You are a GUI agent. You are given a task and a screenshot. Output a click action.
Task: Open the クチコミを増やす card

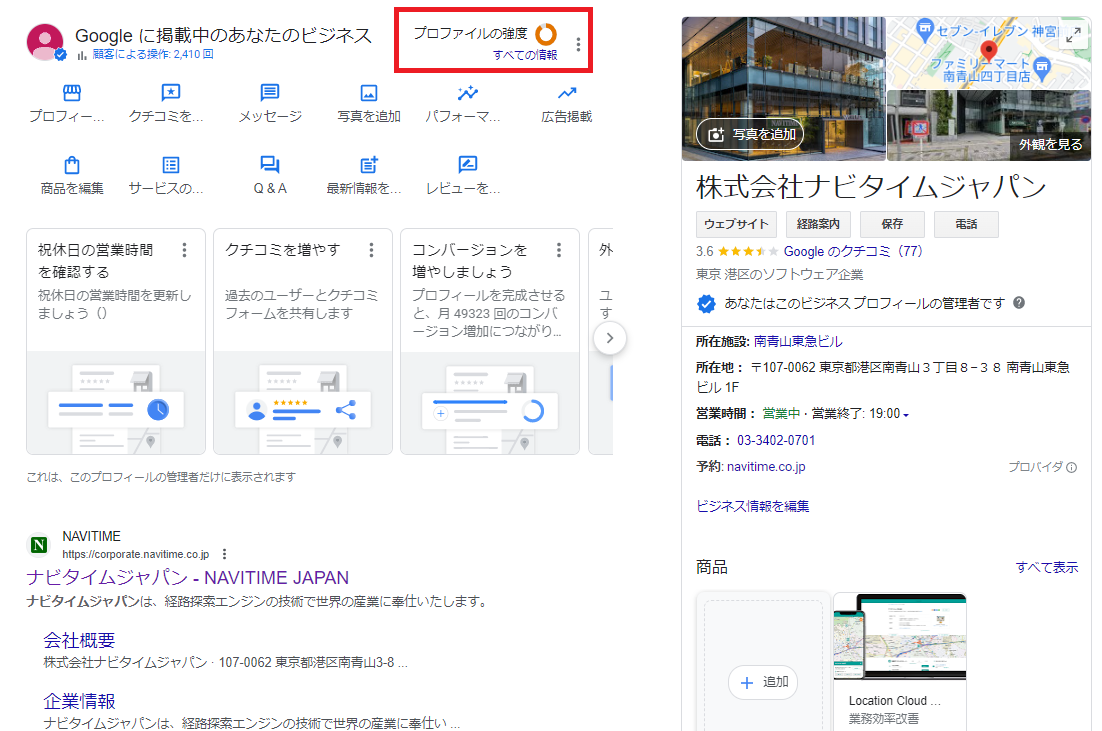pyautogui.click(x=303, y=341)
